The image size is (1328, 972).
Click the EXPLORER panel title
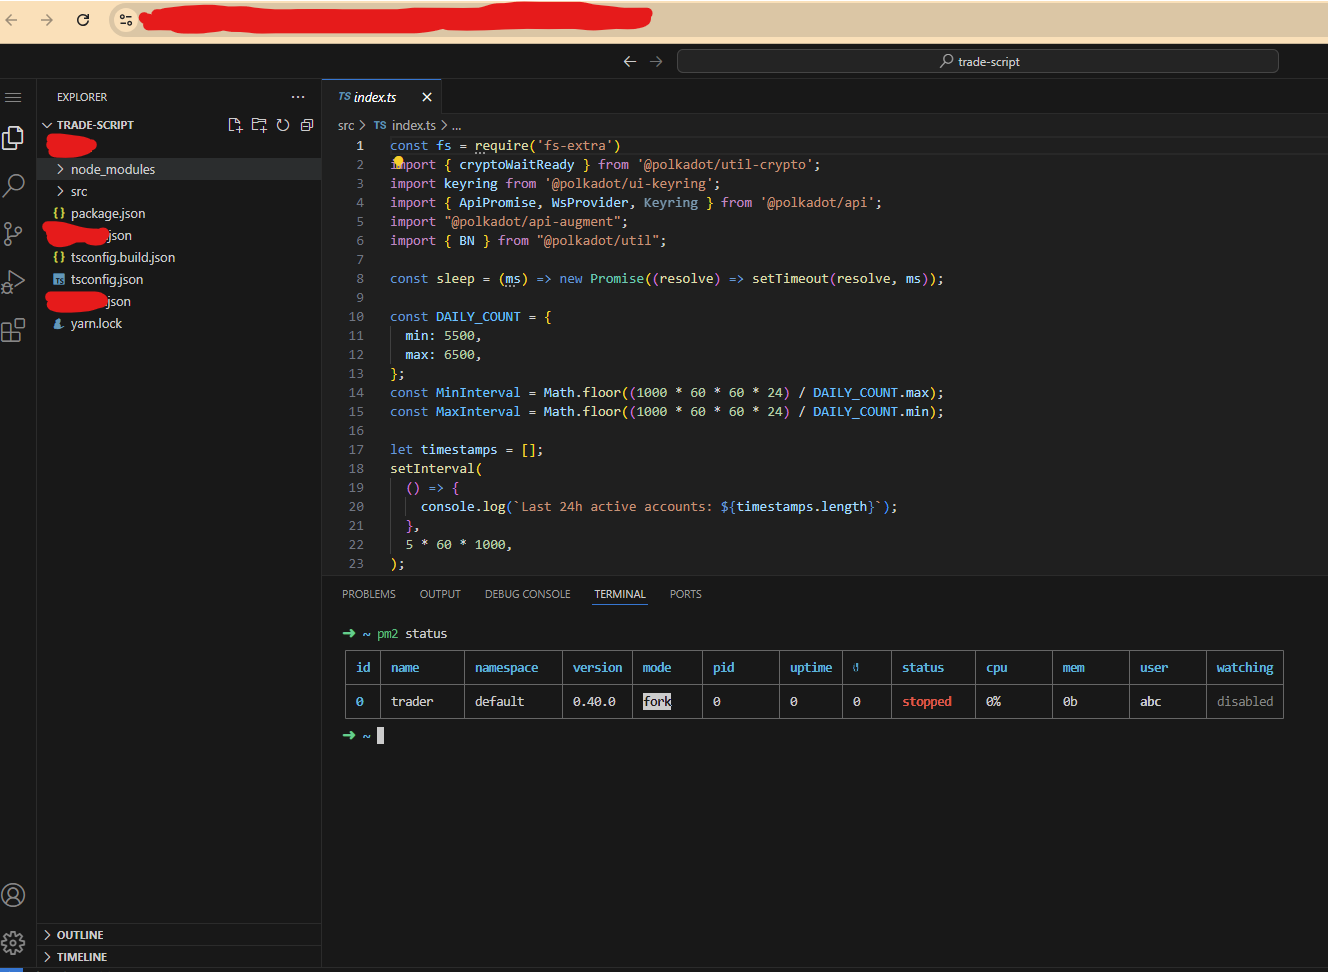coord(82,97)
